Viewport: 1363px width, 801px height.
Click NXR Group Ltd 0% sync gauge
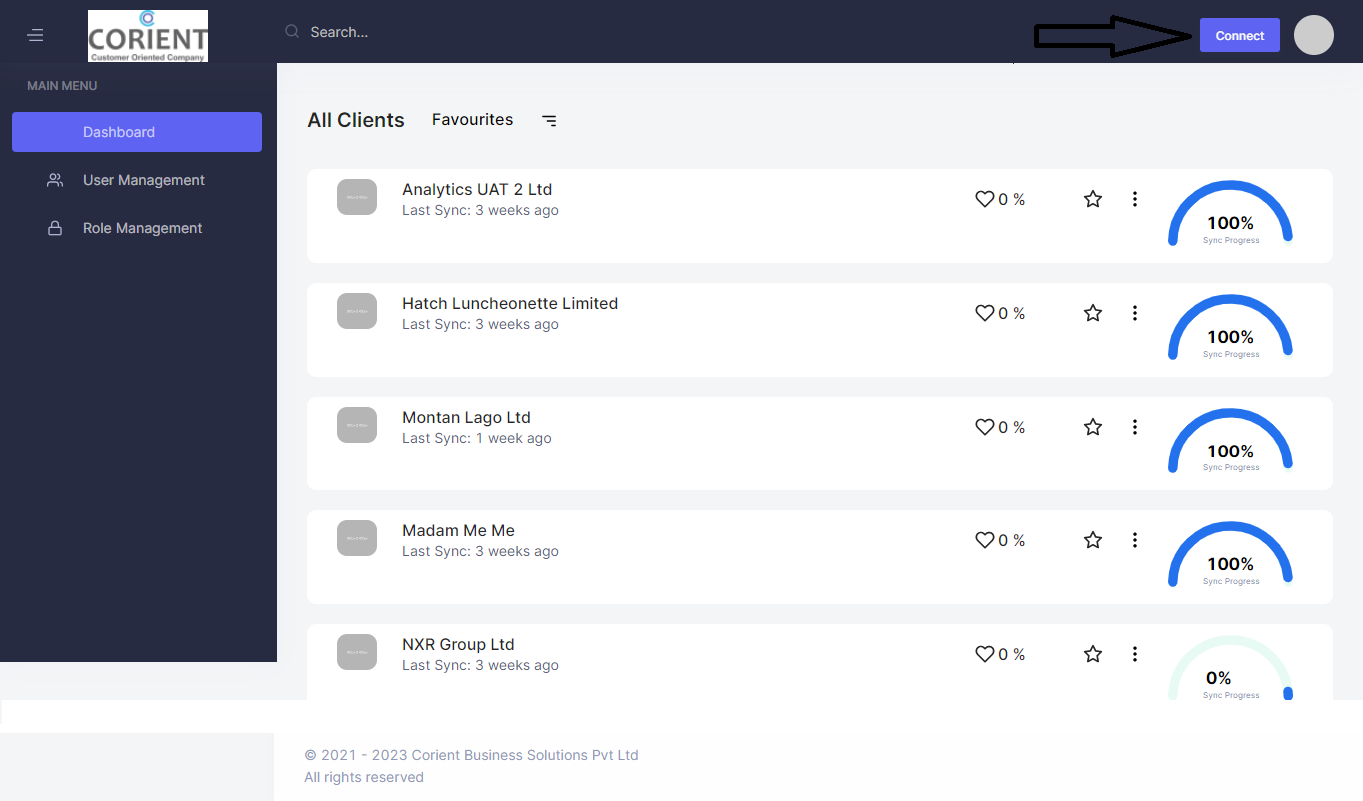click(1230, 667)
